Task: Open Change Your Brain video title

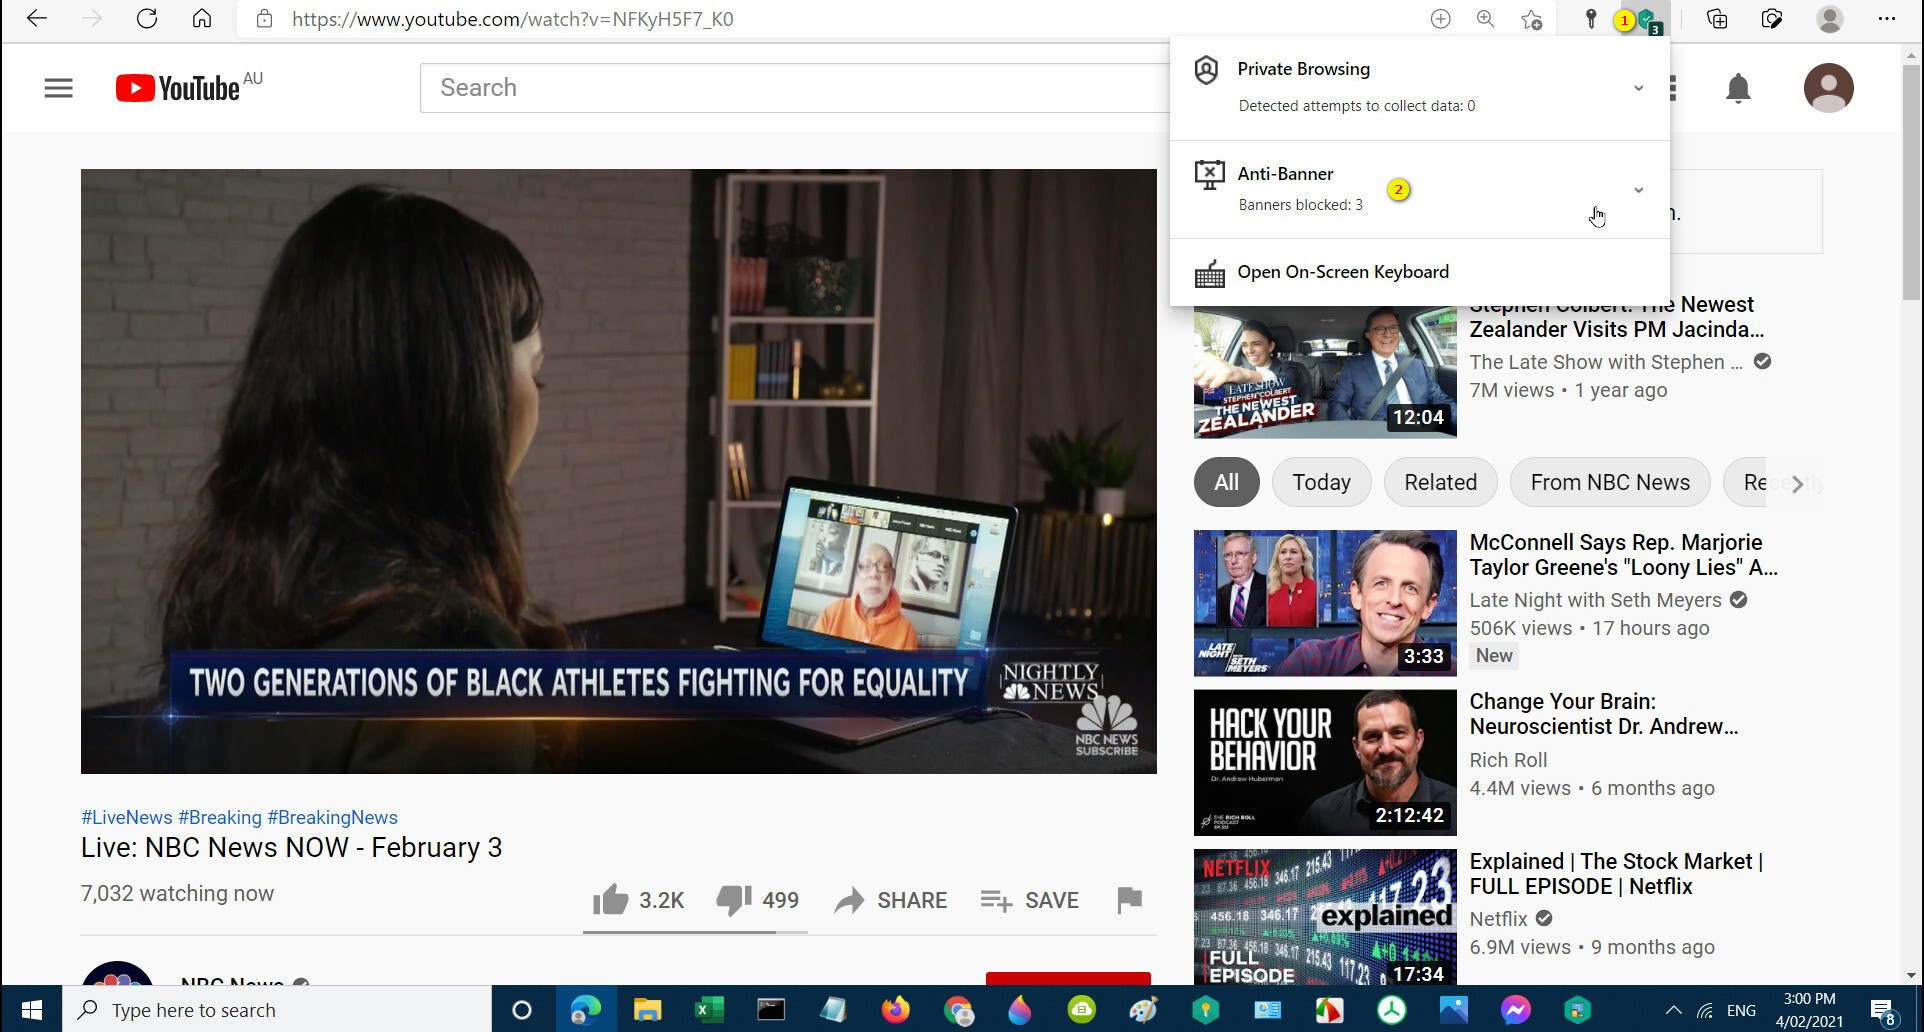Action: [x=1604, y=714]
